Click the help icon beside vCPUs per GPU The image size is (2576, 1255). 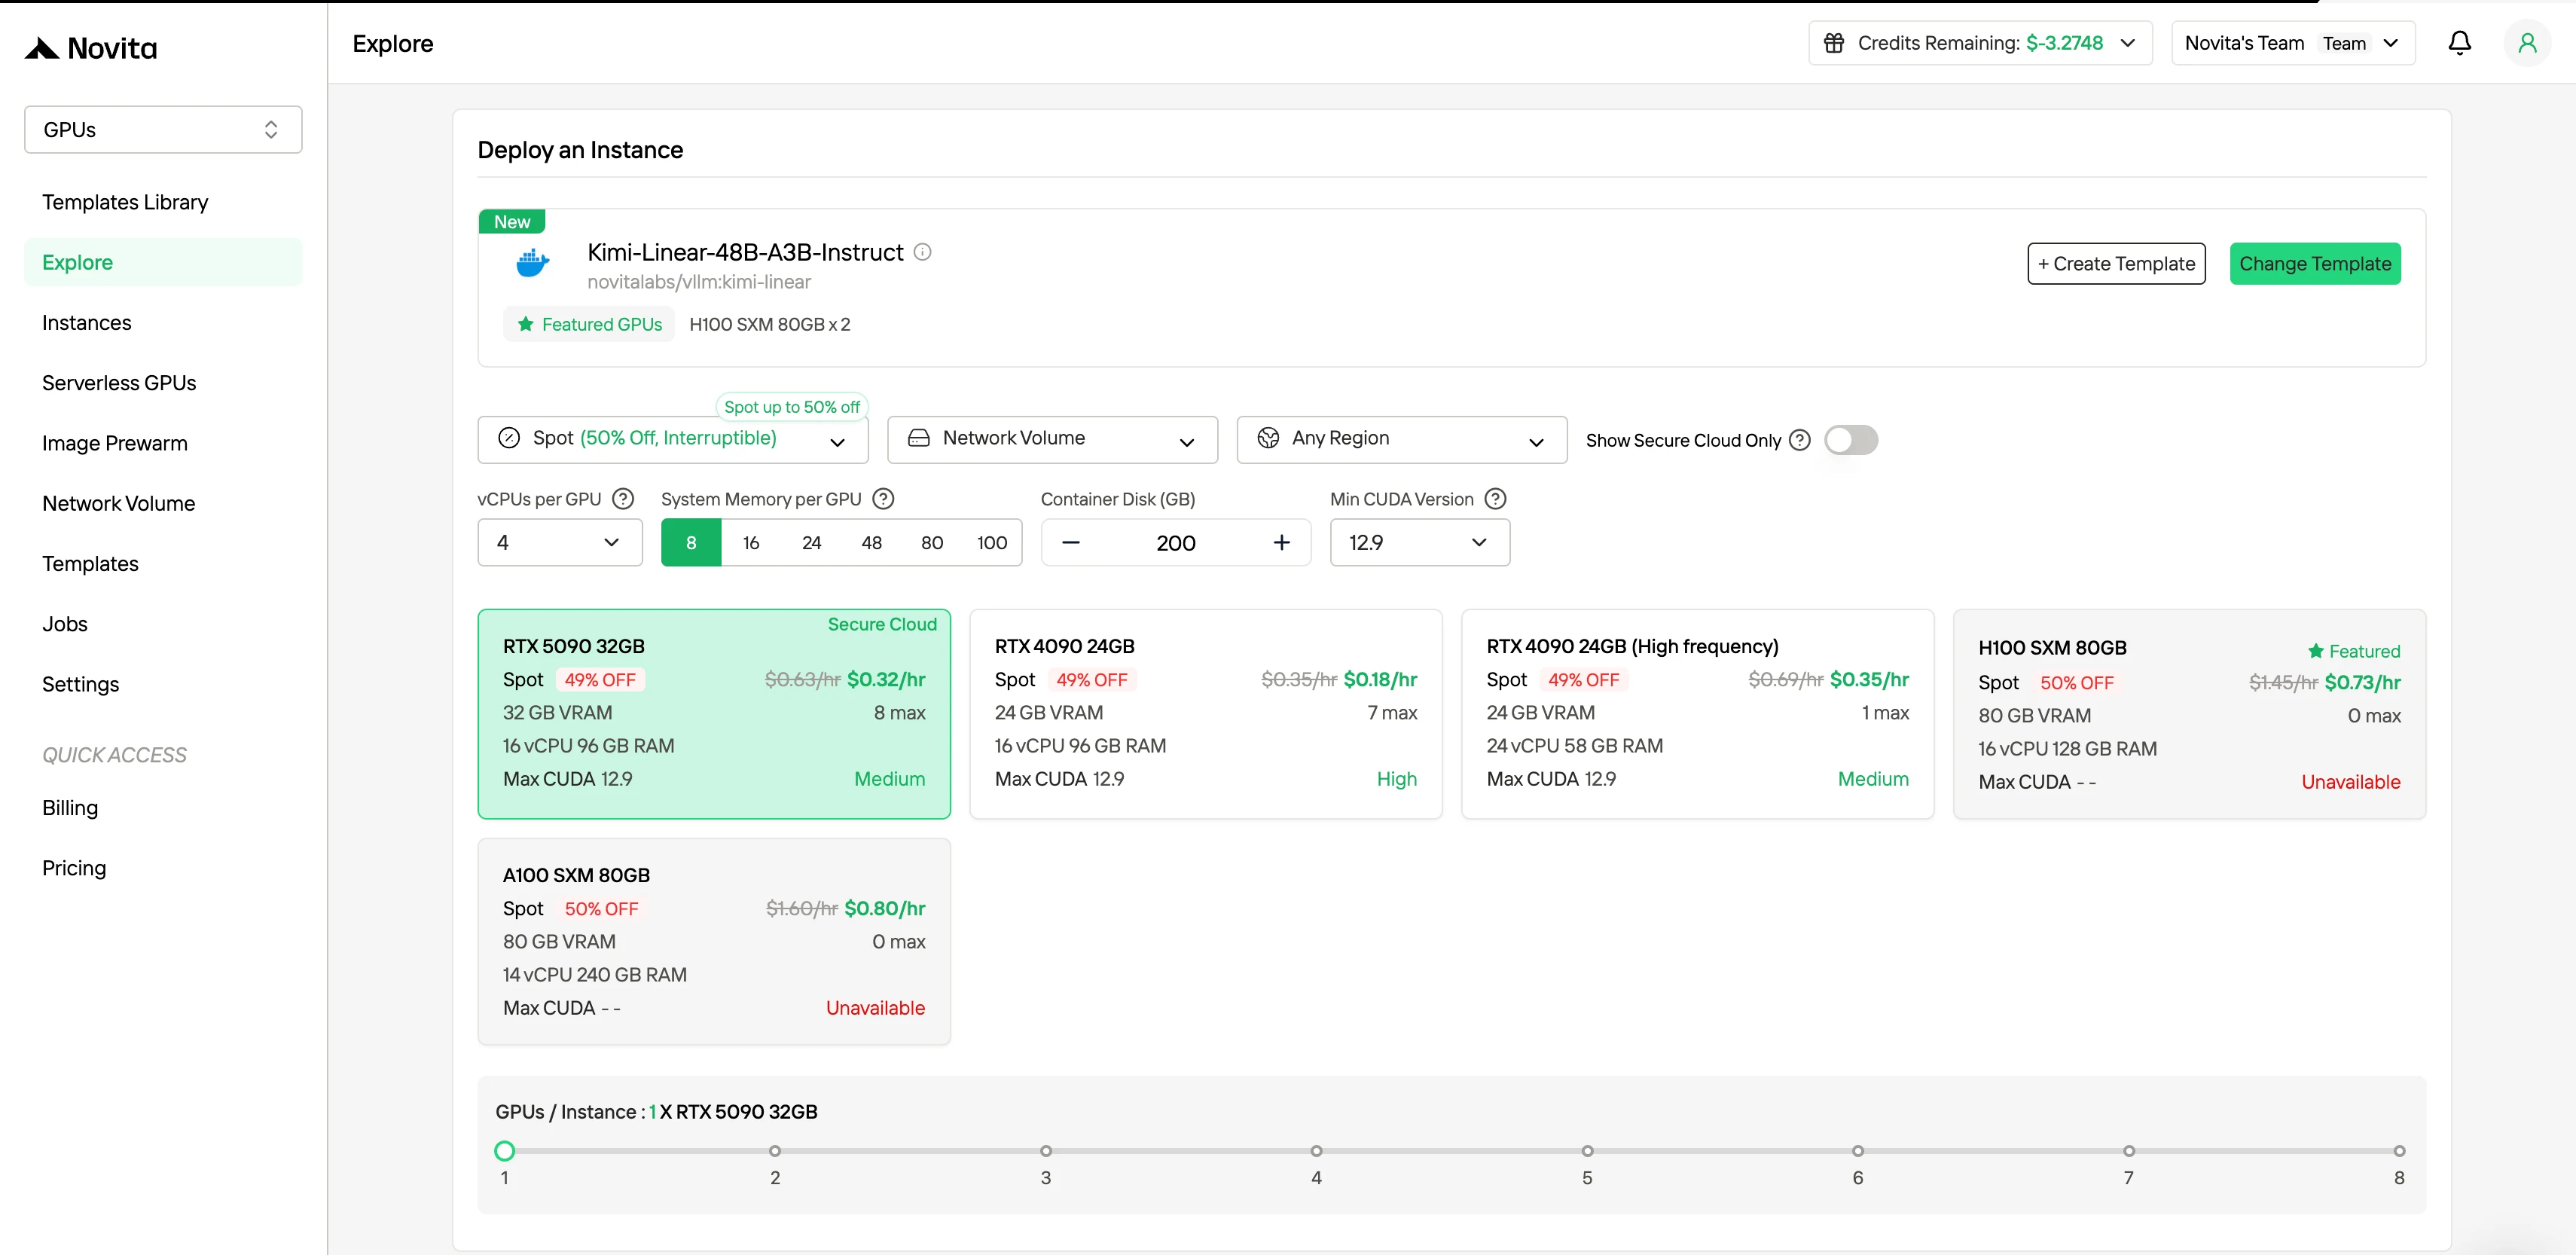coord(623,499)
